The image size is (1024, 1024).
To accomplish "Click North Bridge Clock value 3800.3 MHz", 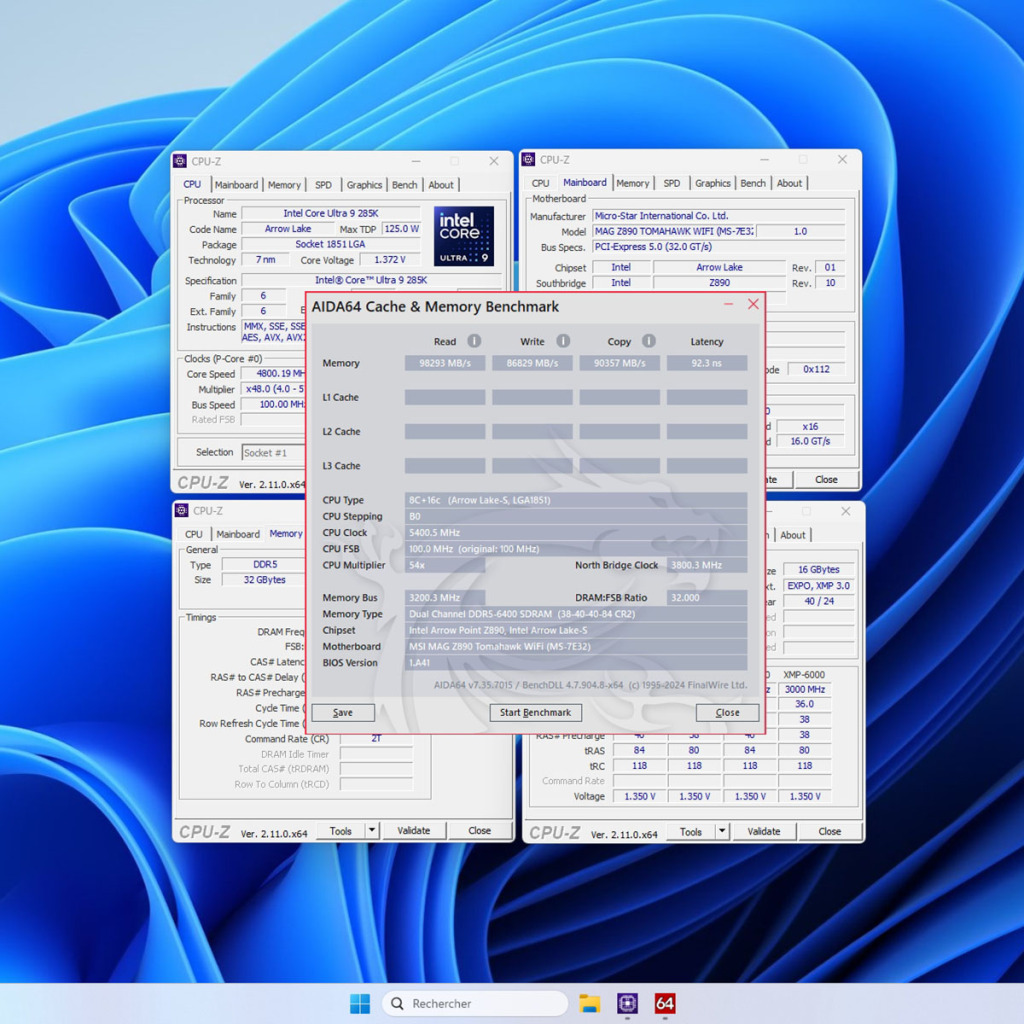I will 707,565.
